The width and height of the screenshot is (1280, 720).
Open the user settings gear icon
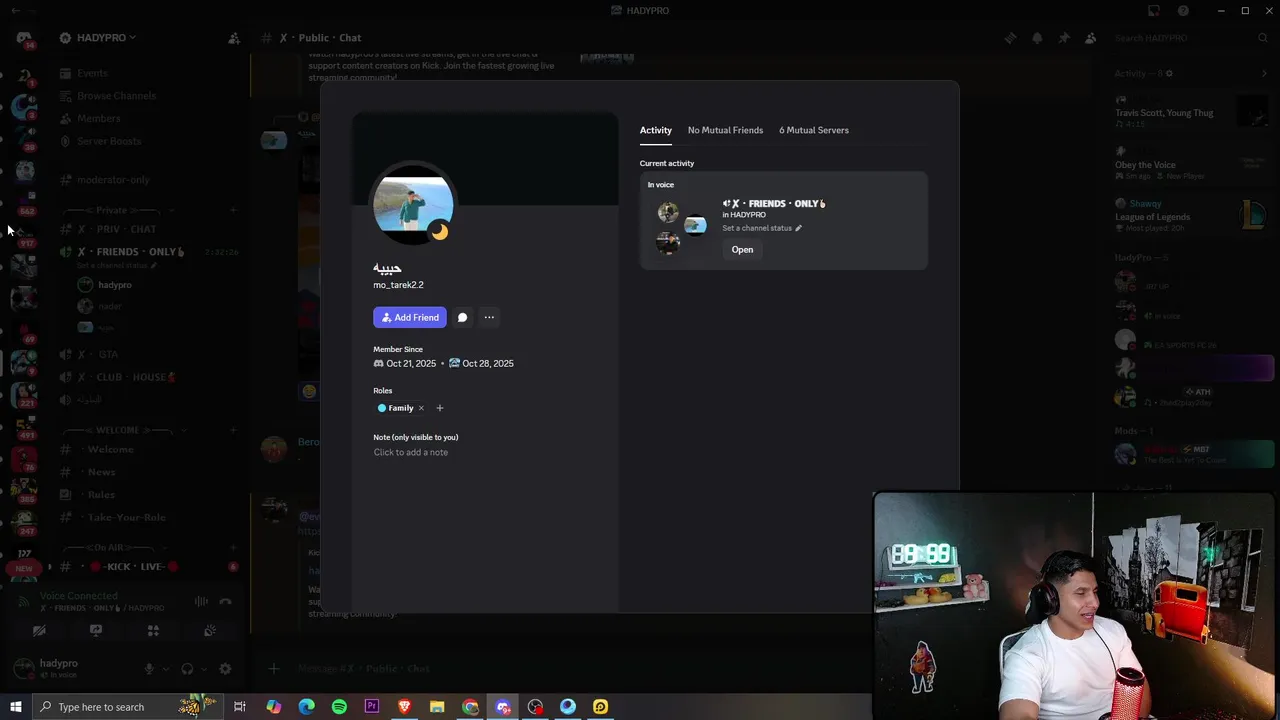pos(225,669)
